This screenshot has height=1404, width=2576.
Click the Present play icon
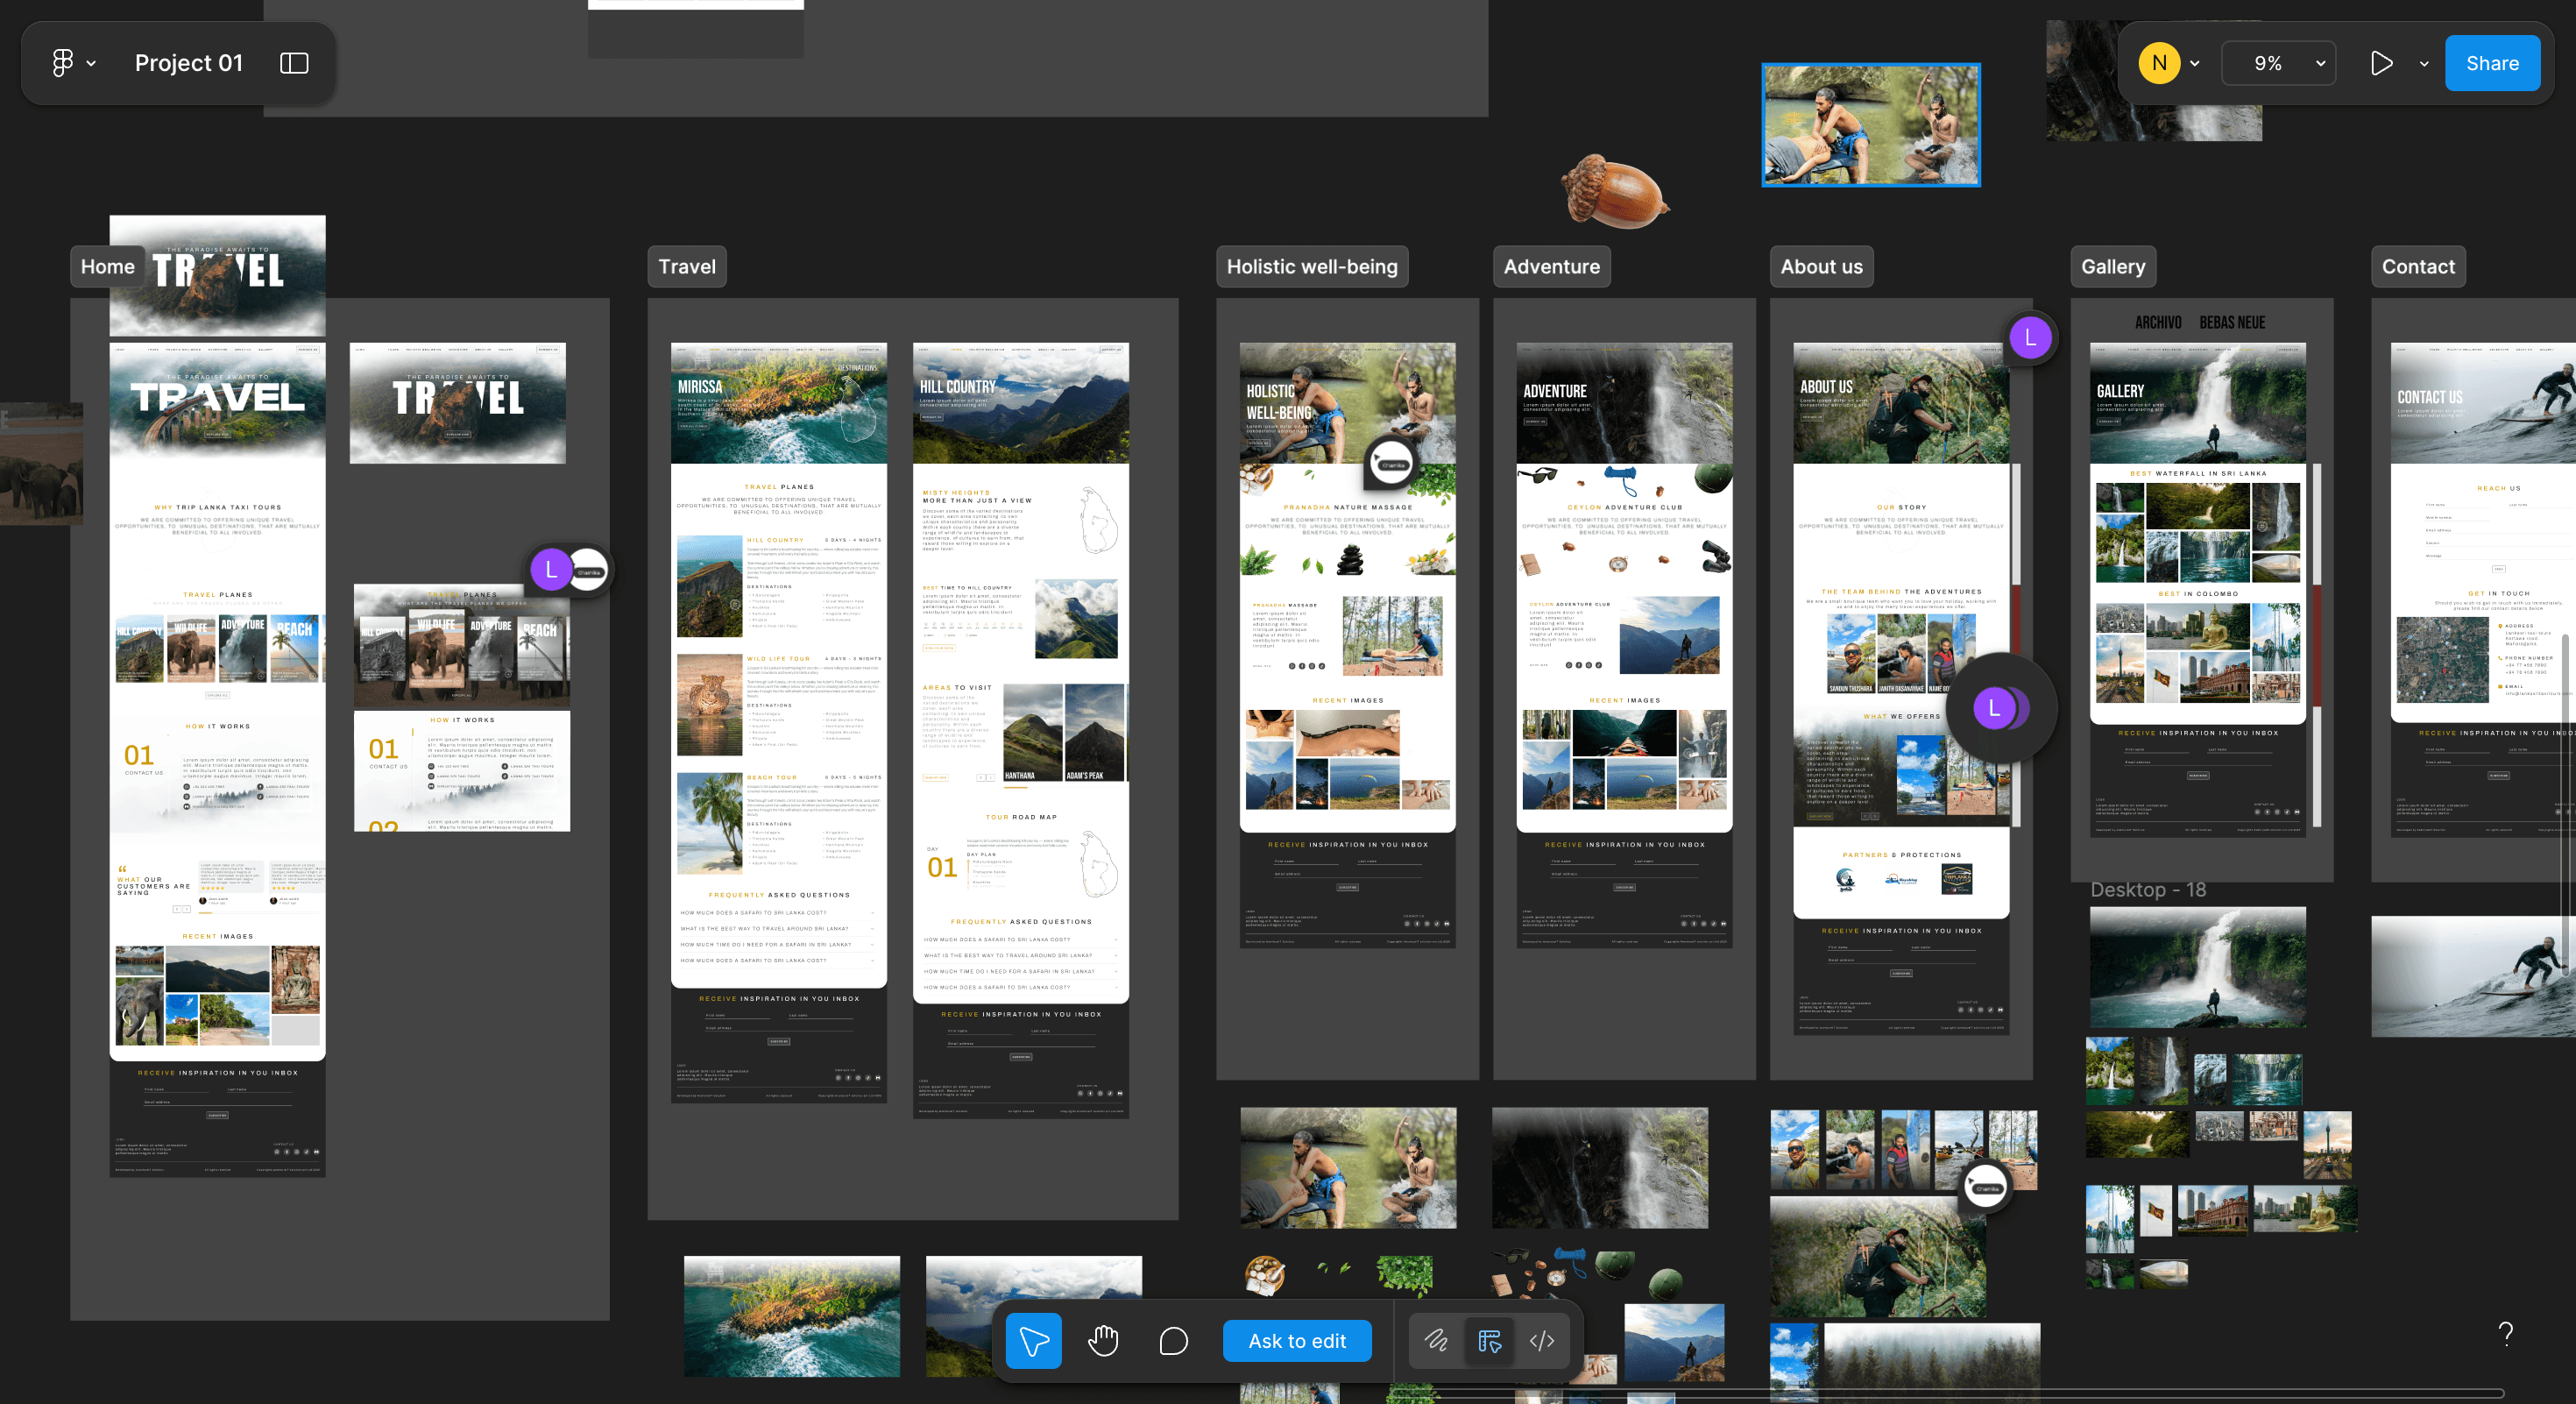click(2381, 63)
